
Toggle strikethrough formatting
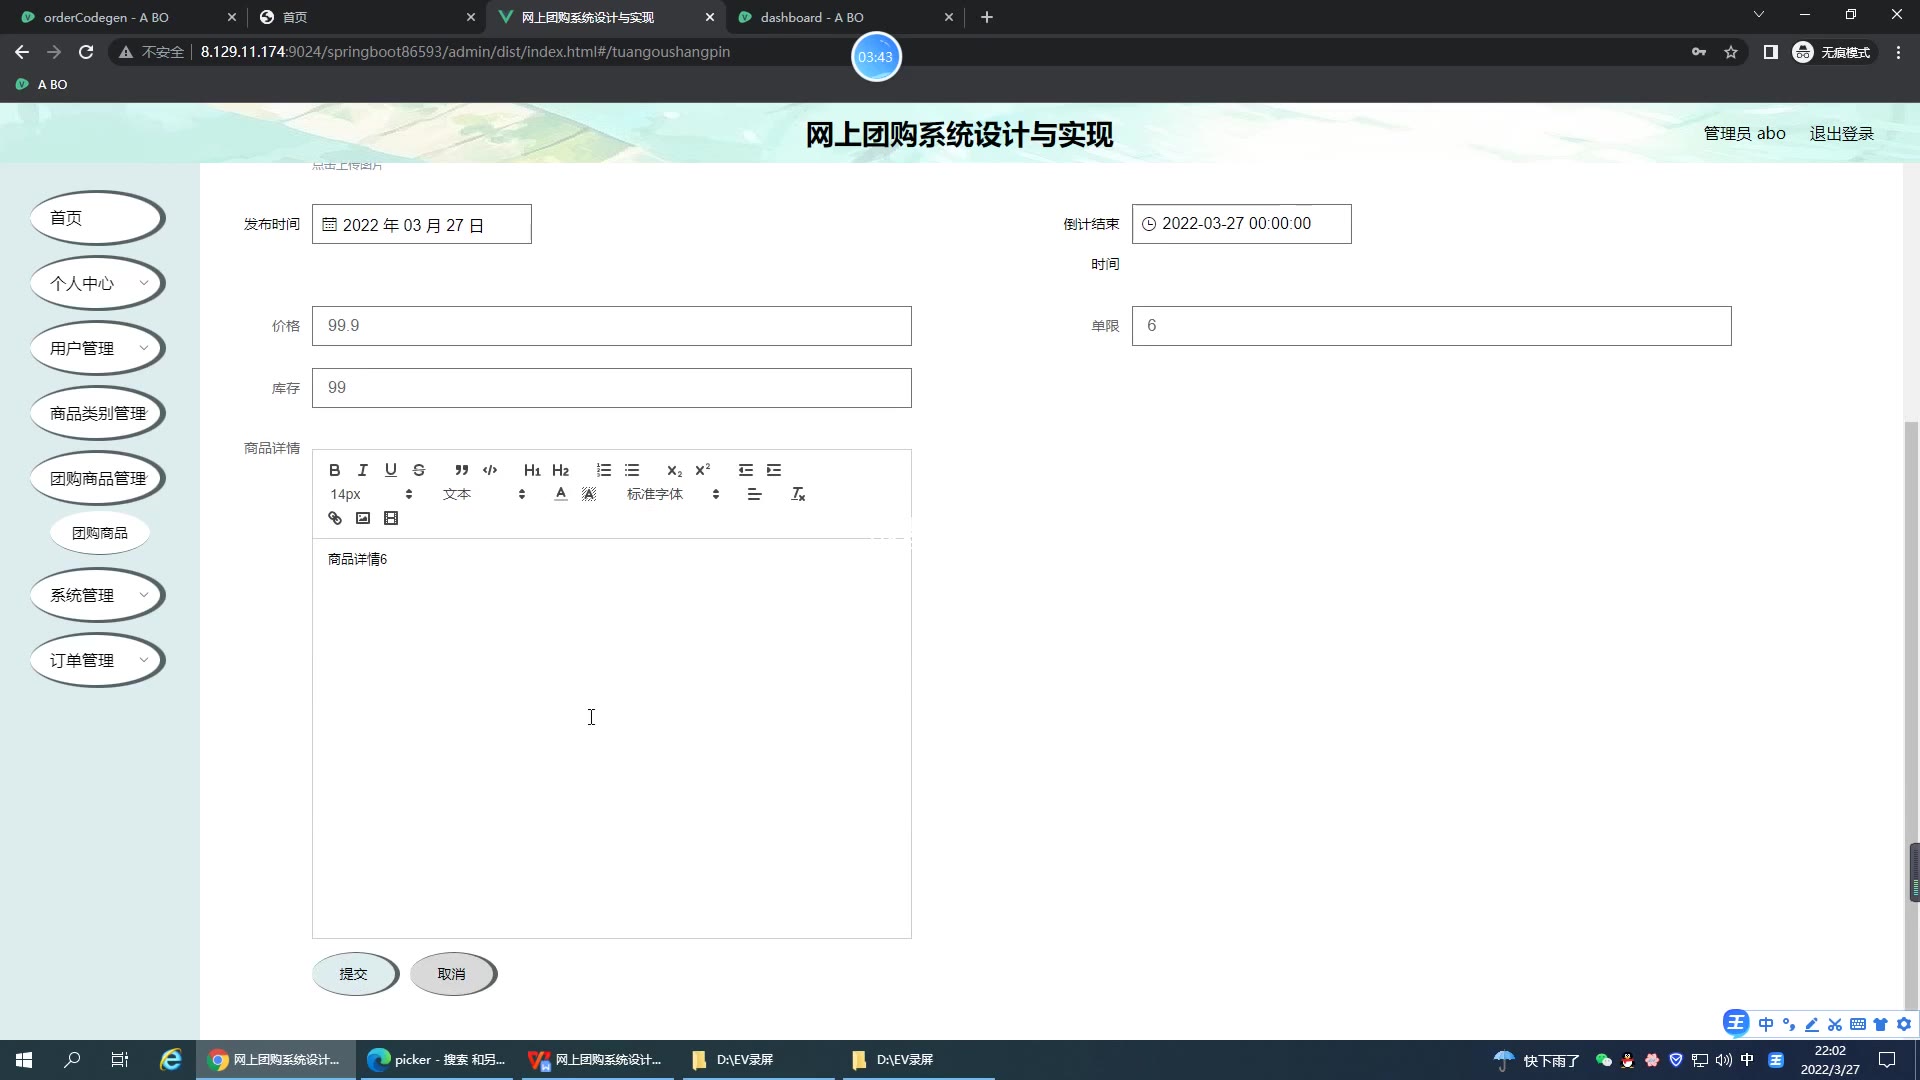[x=419, y=470]
